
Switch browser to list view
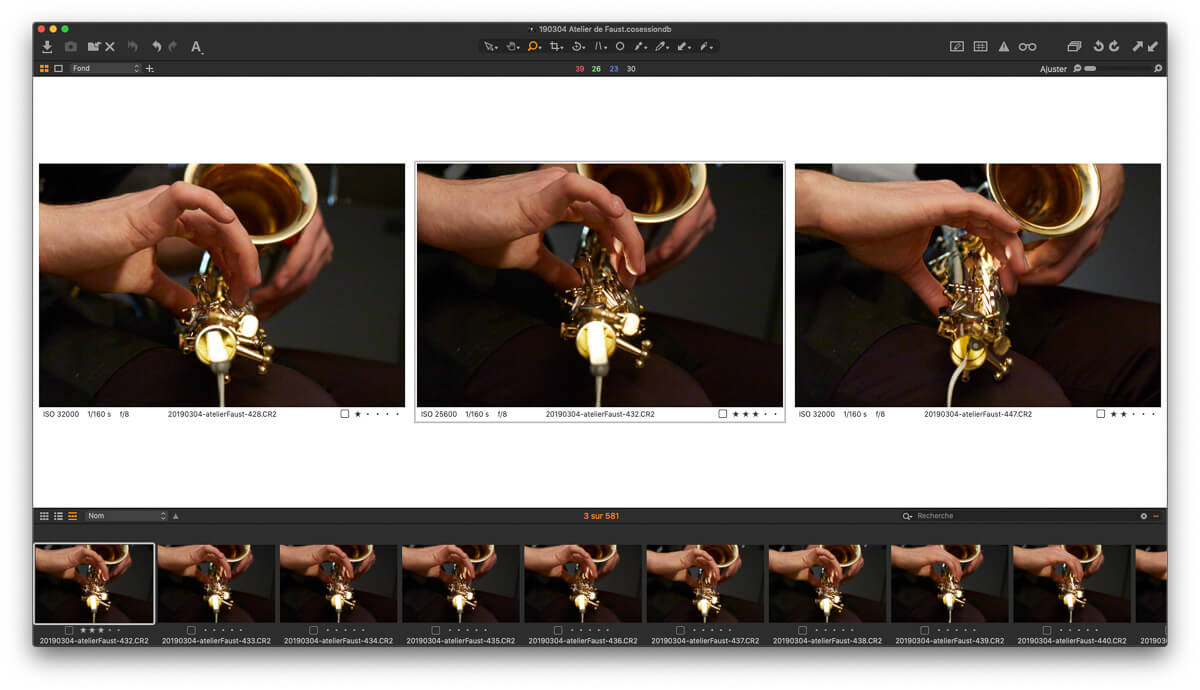58,516
